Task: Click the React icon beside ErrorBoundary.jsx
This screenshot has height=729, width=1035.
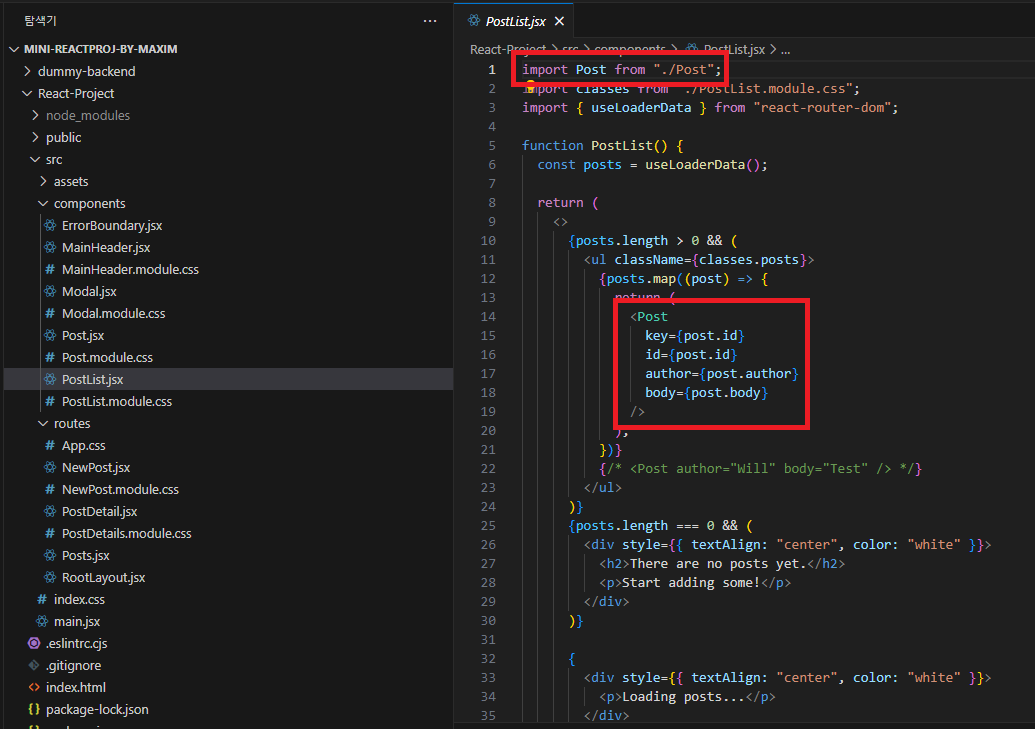Action: tap(50, 225)
